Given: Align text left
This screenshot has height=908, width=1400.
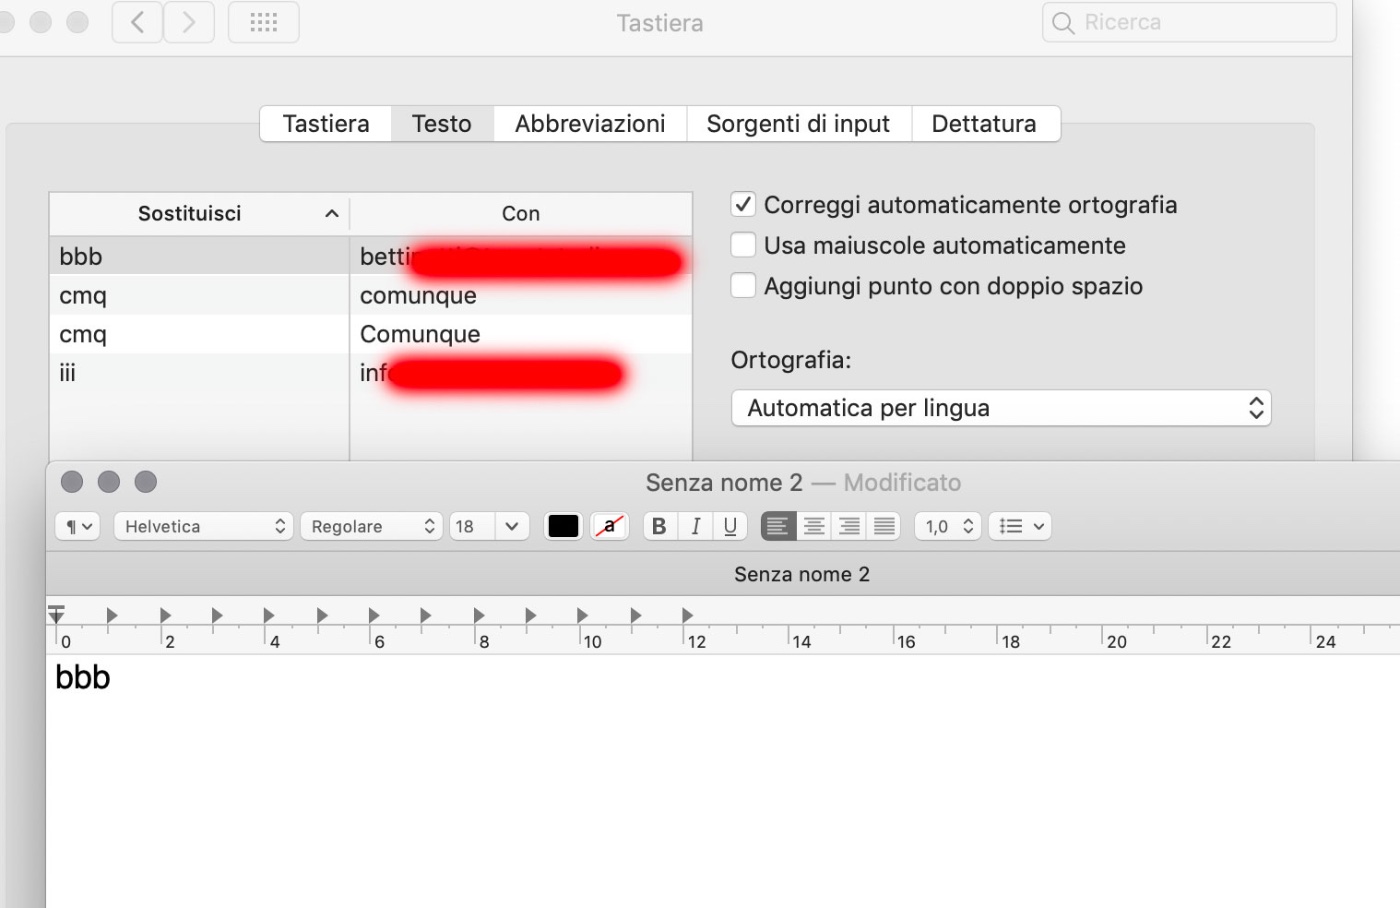Looking at the screenshot, I should 778,526.
